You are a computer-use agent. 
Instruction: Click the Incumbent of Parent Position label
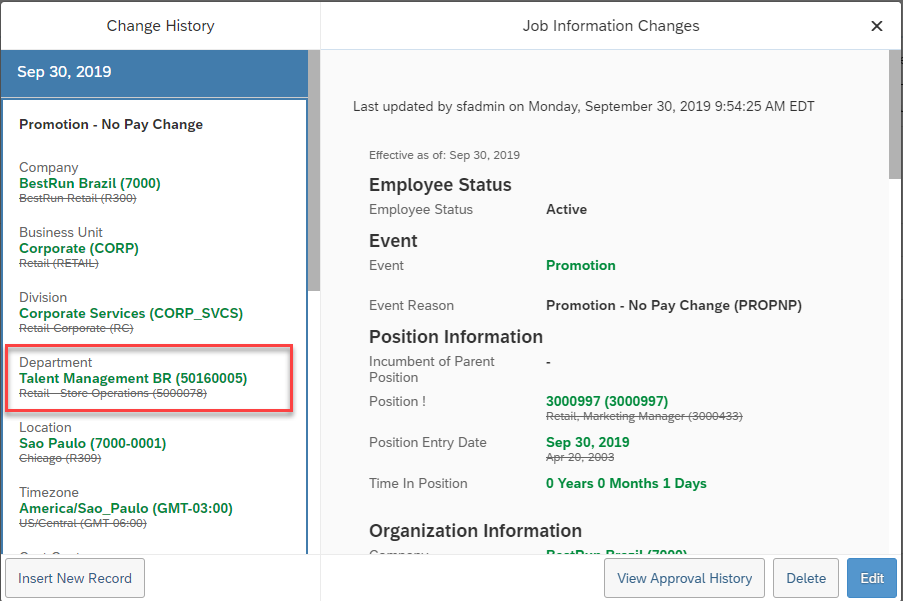click(431, 370)
